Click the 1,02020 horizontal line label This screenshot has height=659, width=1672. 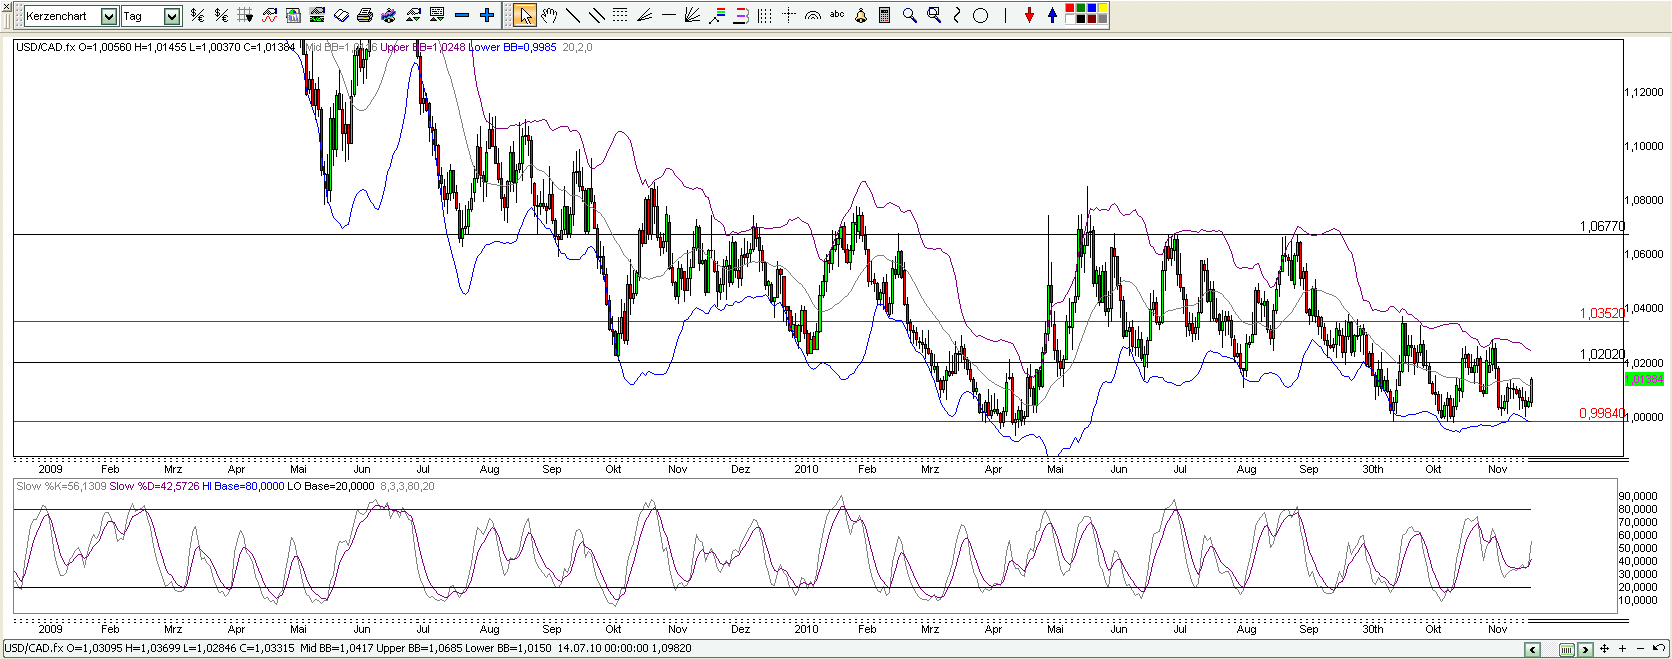1602,354
